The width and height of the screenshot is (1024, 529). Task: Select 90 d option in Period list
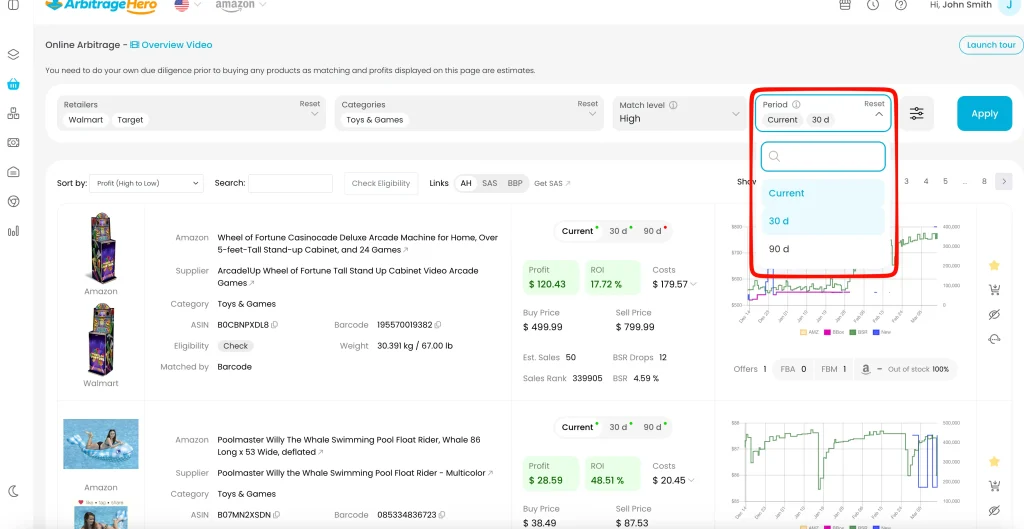click(x=823, y=249)
